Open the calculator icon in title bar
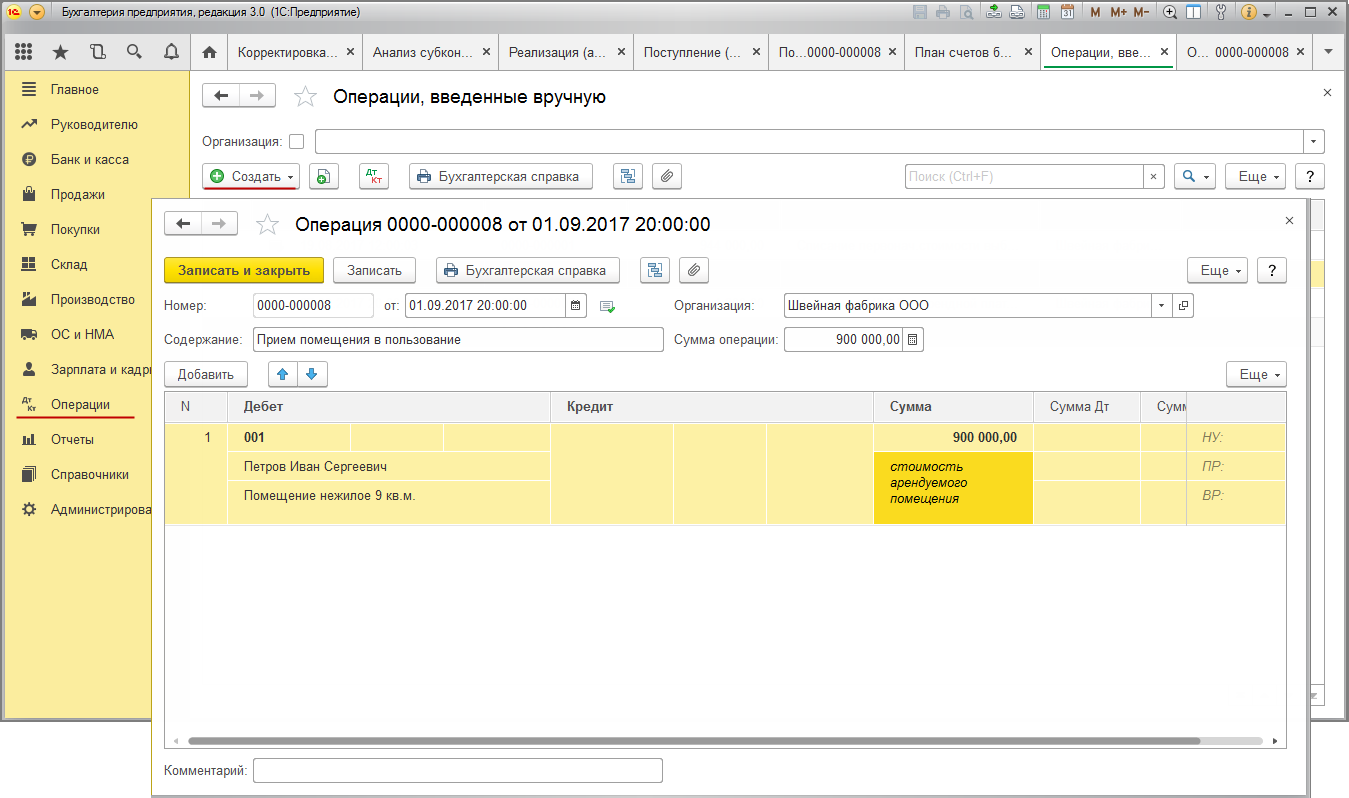 pos(1044,12)
